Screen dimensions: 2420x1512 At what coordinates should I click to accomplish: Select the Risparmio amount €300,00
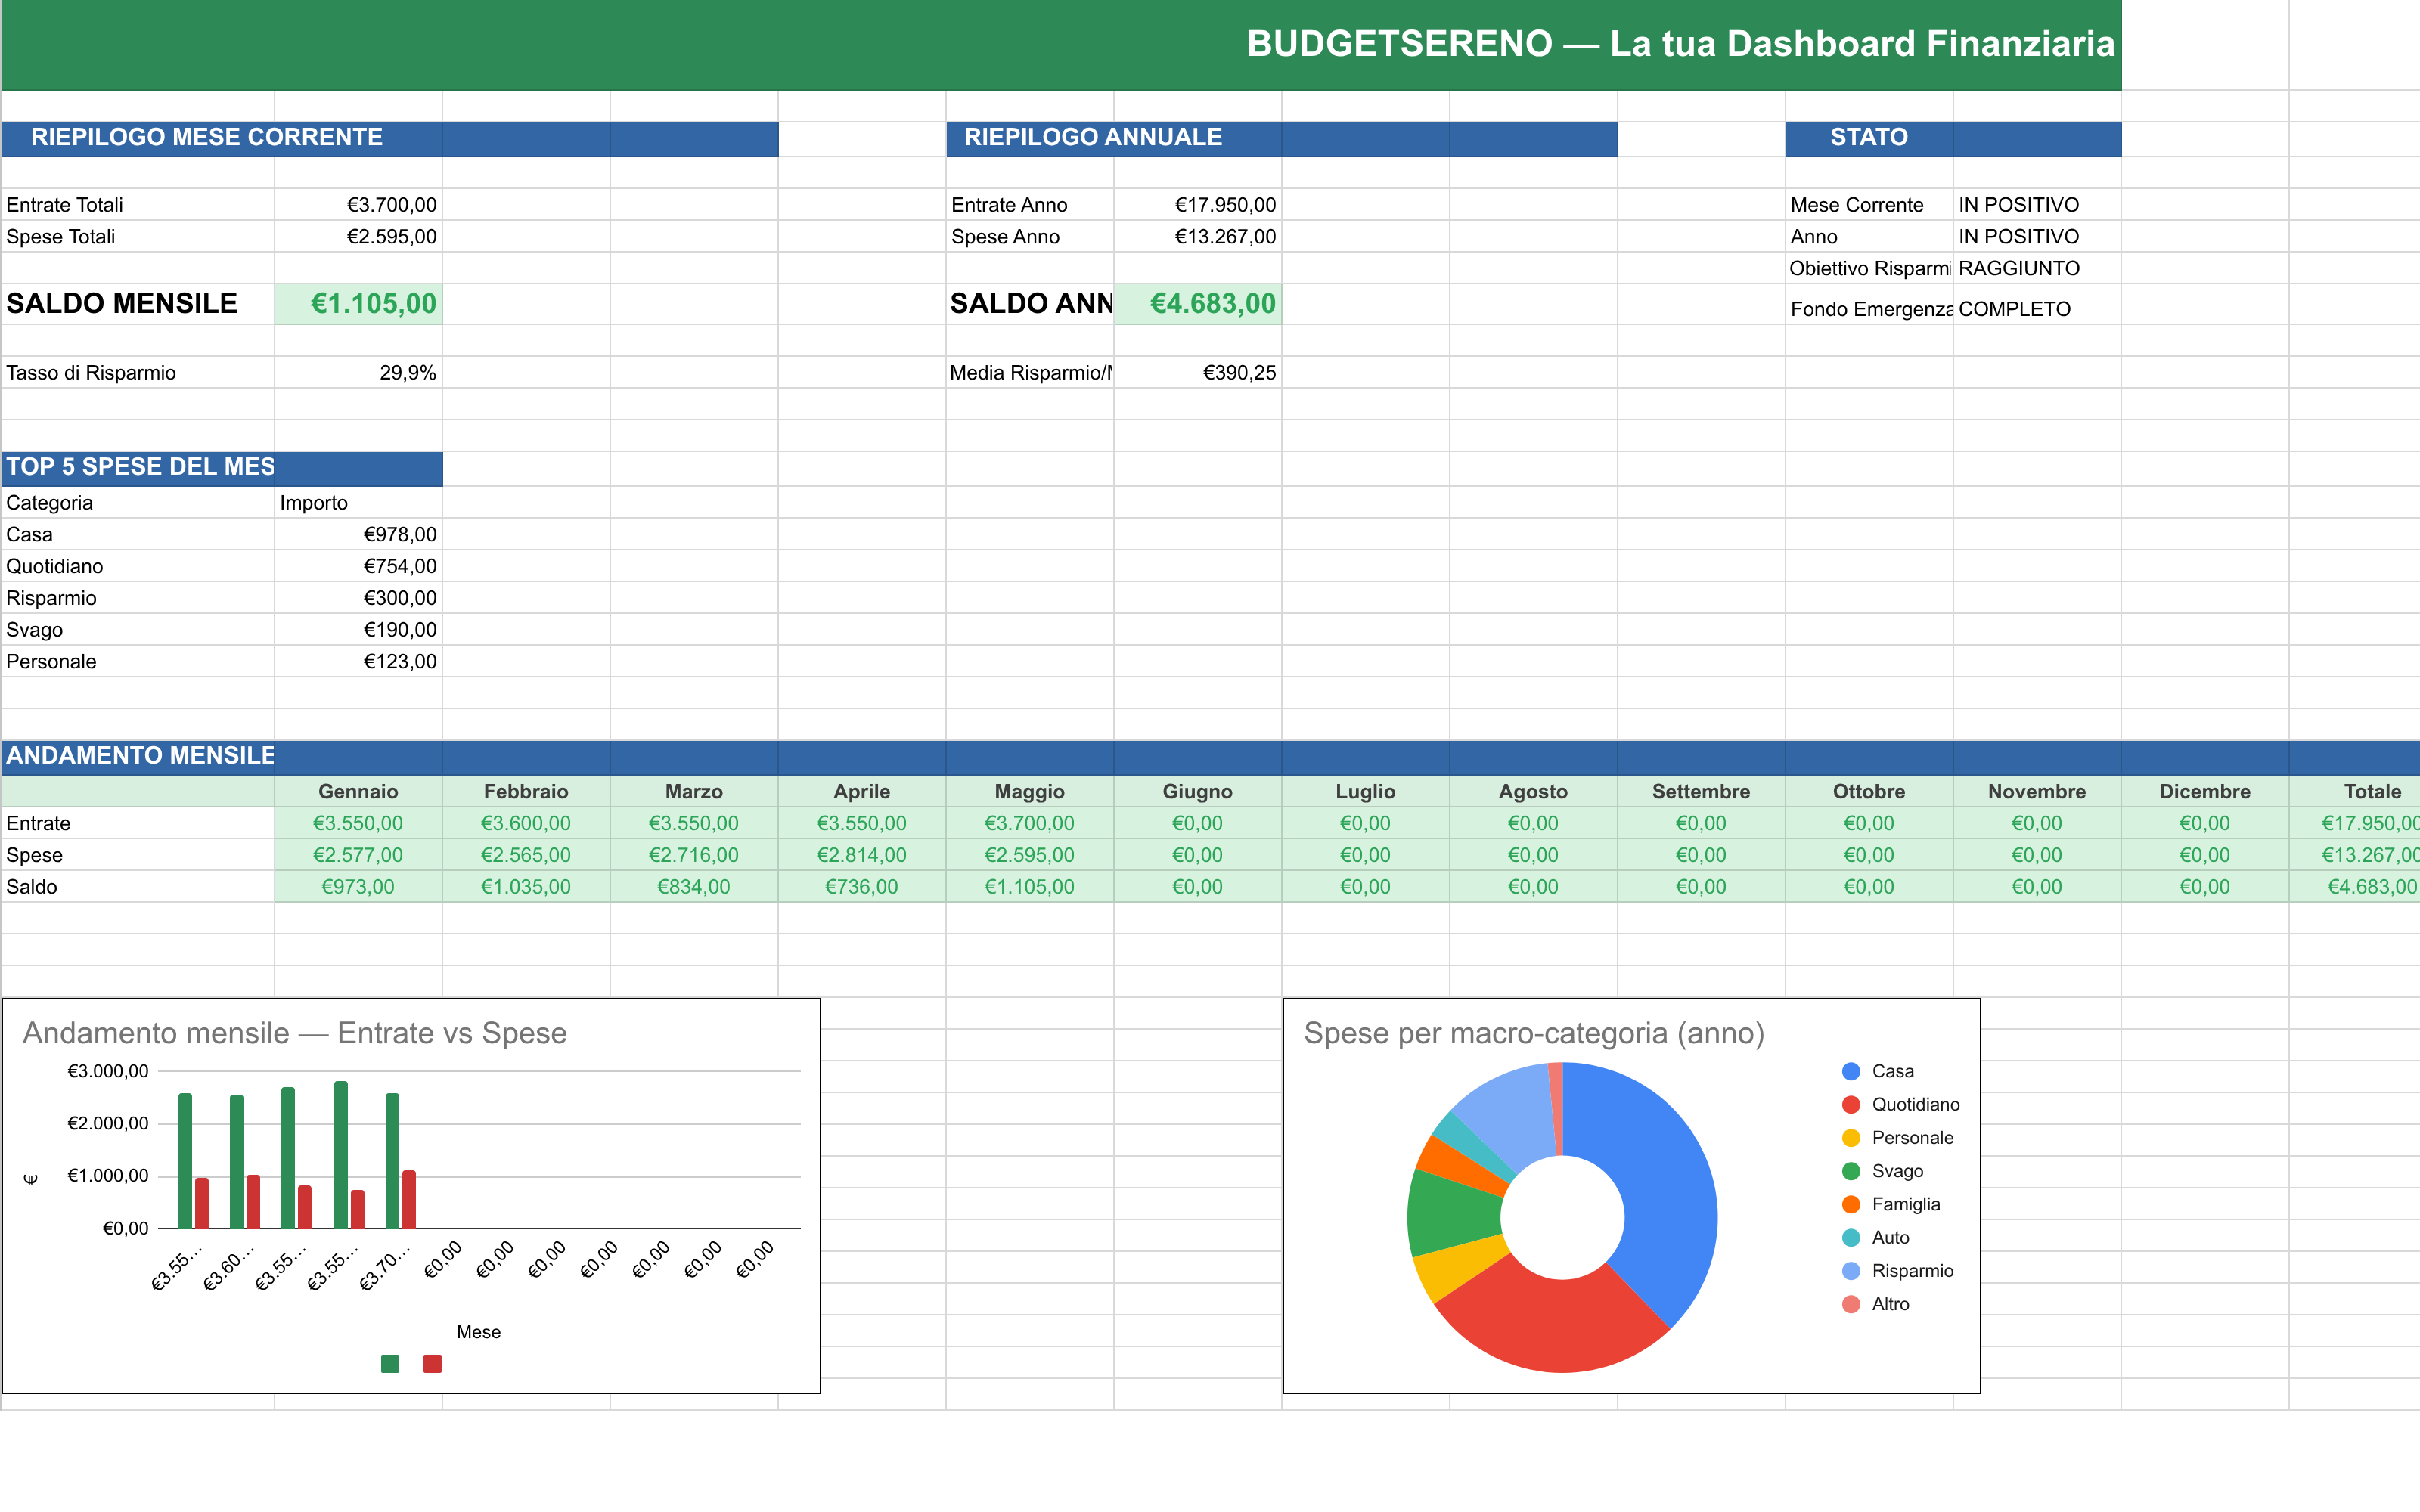click(x=358, y=599)
